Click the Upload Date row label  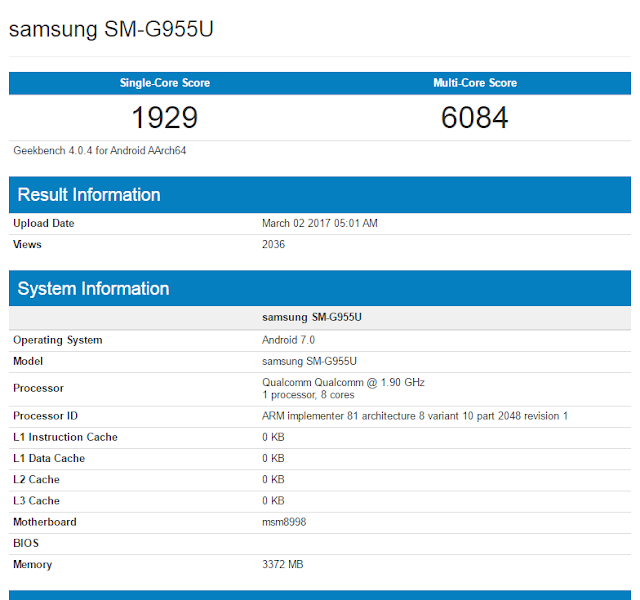(x=44, y=223)
